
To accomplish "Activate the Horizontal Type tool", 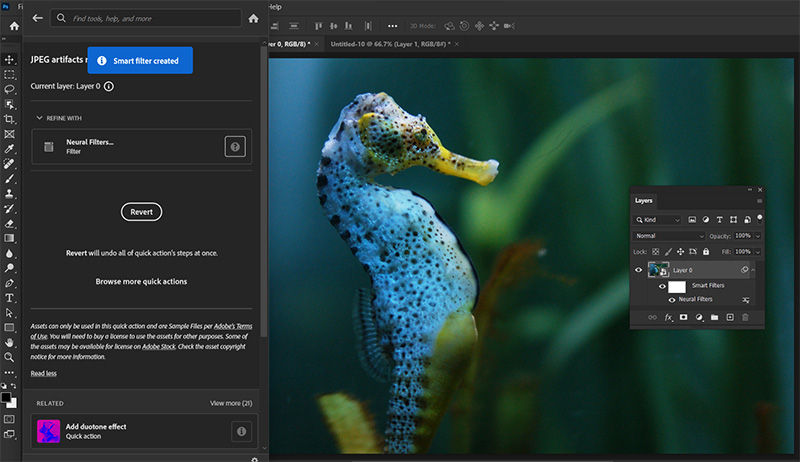I will [x=9, y=298].
